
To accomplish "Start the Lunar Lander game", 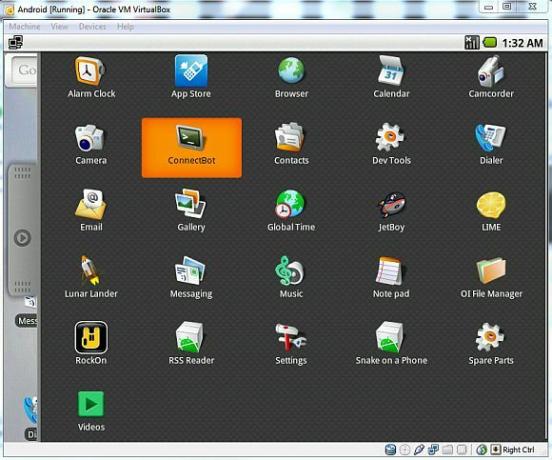I will [91, 277].
